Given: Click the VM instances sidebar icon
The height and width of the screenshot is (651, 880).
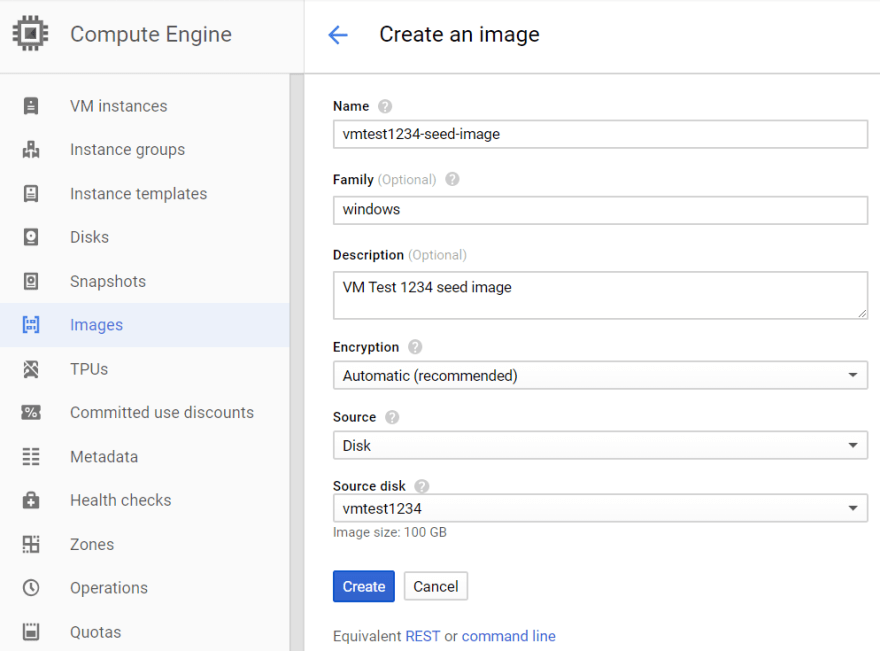Looking at the screenshot, I should pos(31,106).
